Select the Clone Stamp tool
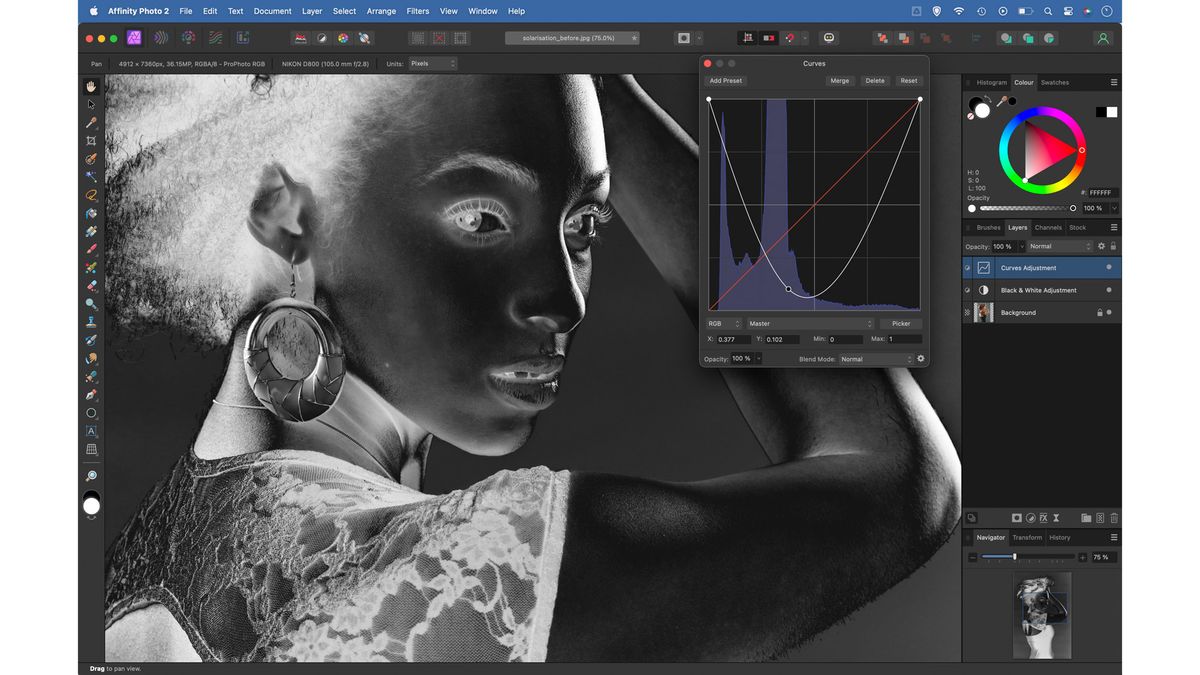This screenshot has height=675, width=1200. [x=92, y=319]
